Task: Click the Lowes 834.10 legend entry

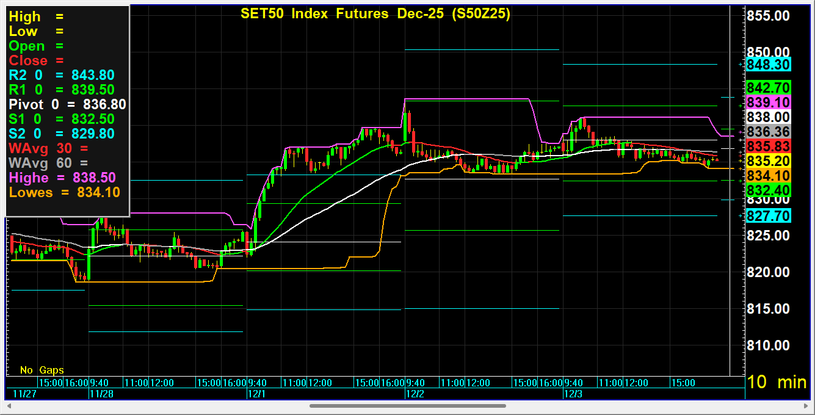Action: (x=65, y=192)
